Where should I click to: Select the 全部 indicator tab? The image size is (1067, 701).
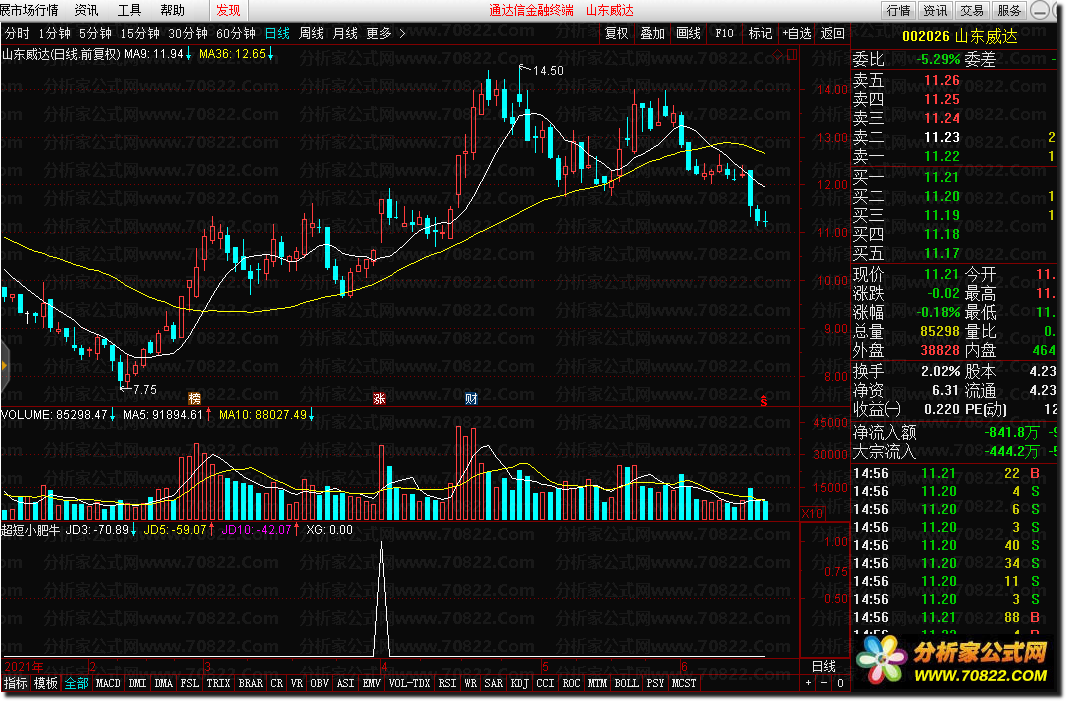pos(76,683)
